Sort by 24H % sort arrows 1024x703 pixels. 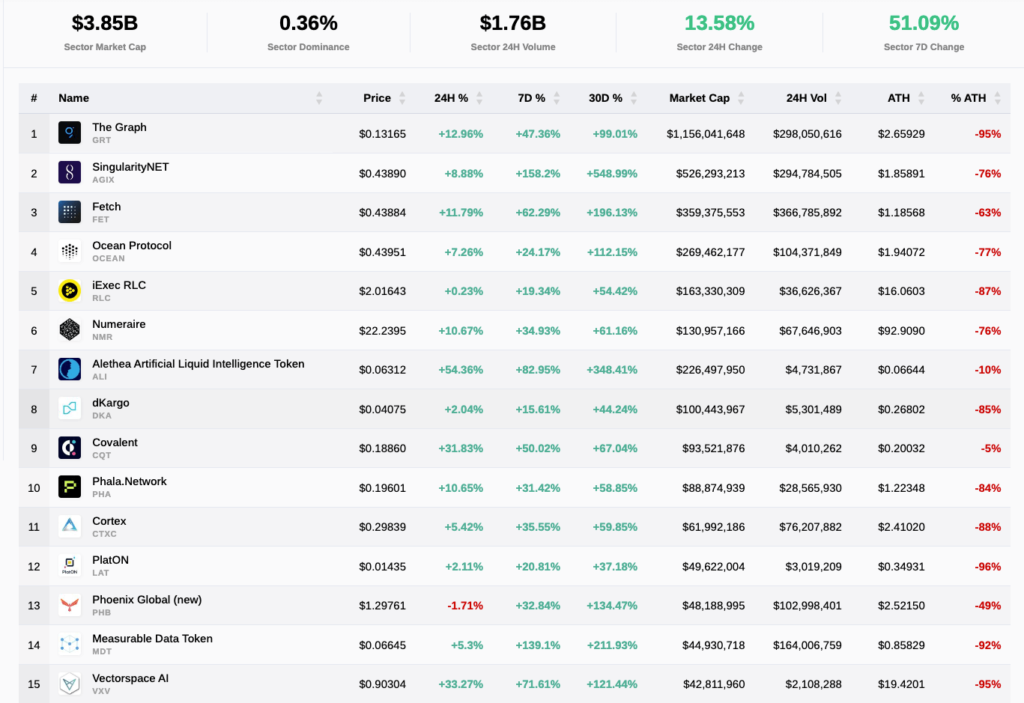(479, 98)
